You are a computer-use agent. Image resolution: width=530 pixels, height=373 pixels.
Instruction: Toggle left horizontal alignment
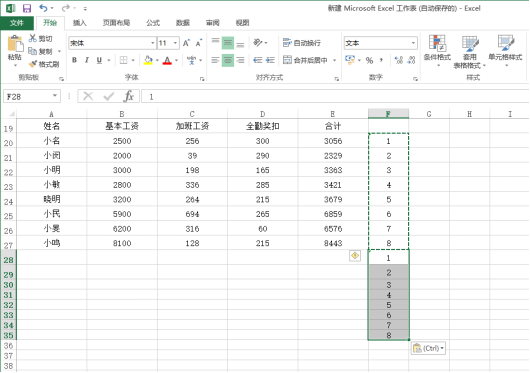[x=215, y=60]
